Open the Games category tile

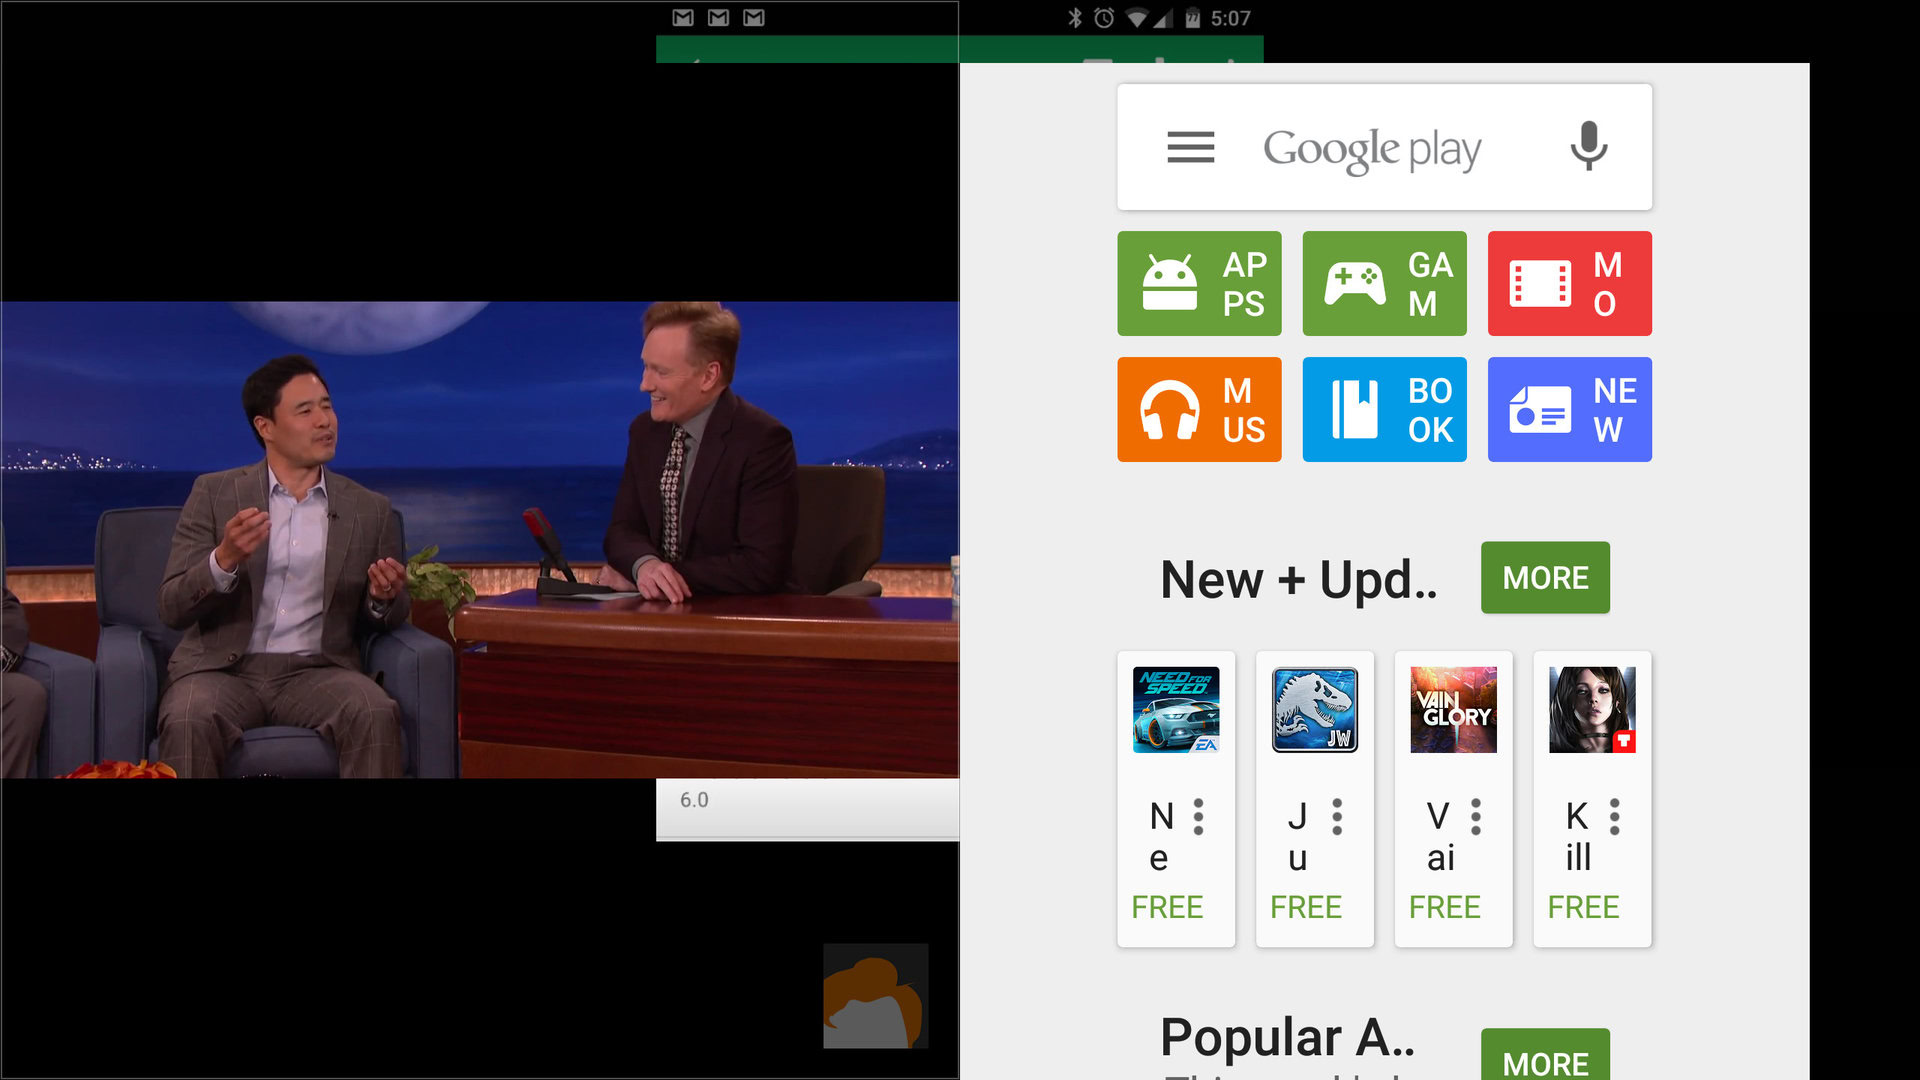[x=1384, y=284]
